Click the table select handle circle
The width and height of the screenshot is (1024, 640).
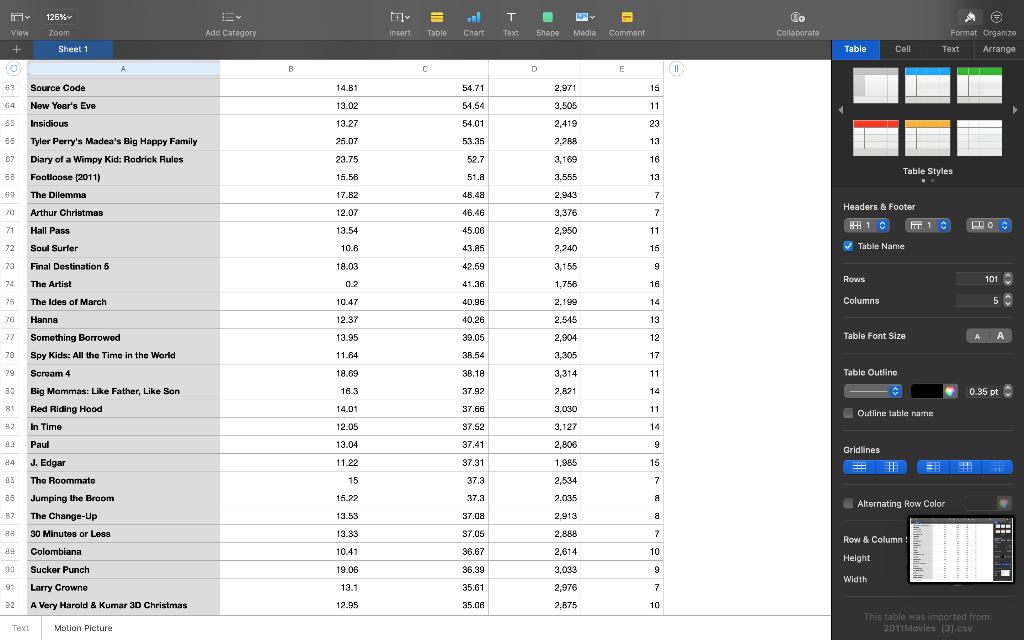click(x=14, y=68)
